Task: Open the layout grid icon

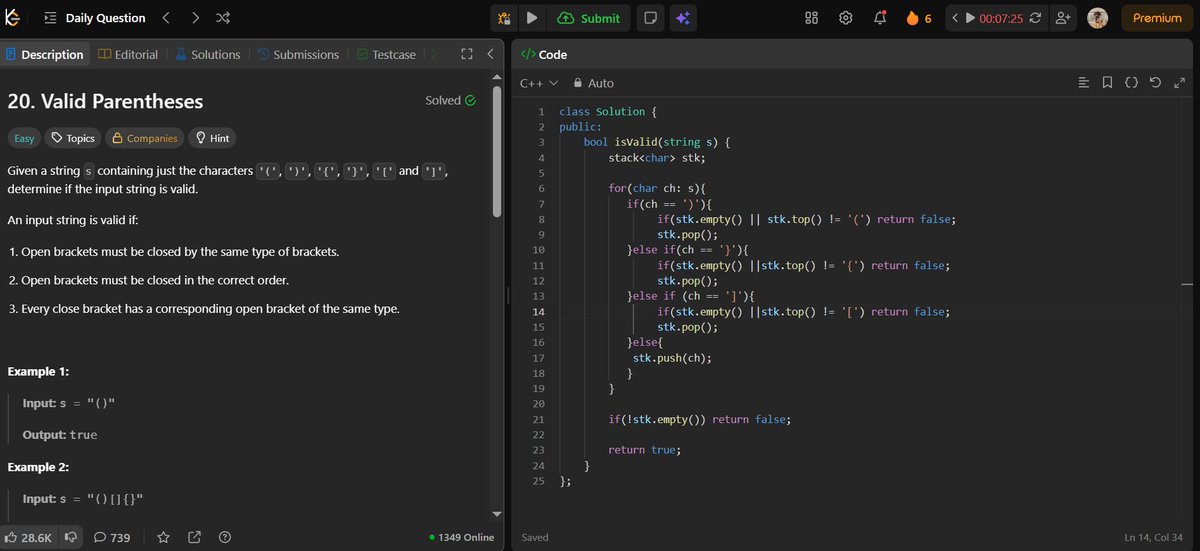Action: [812, 18]
